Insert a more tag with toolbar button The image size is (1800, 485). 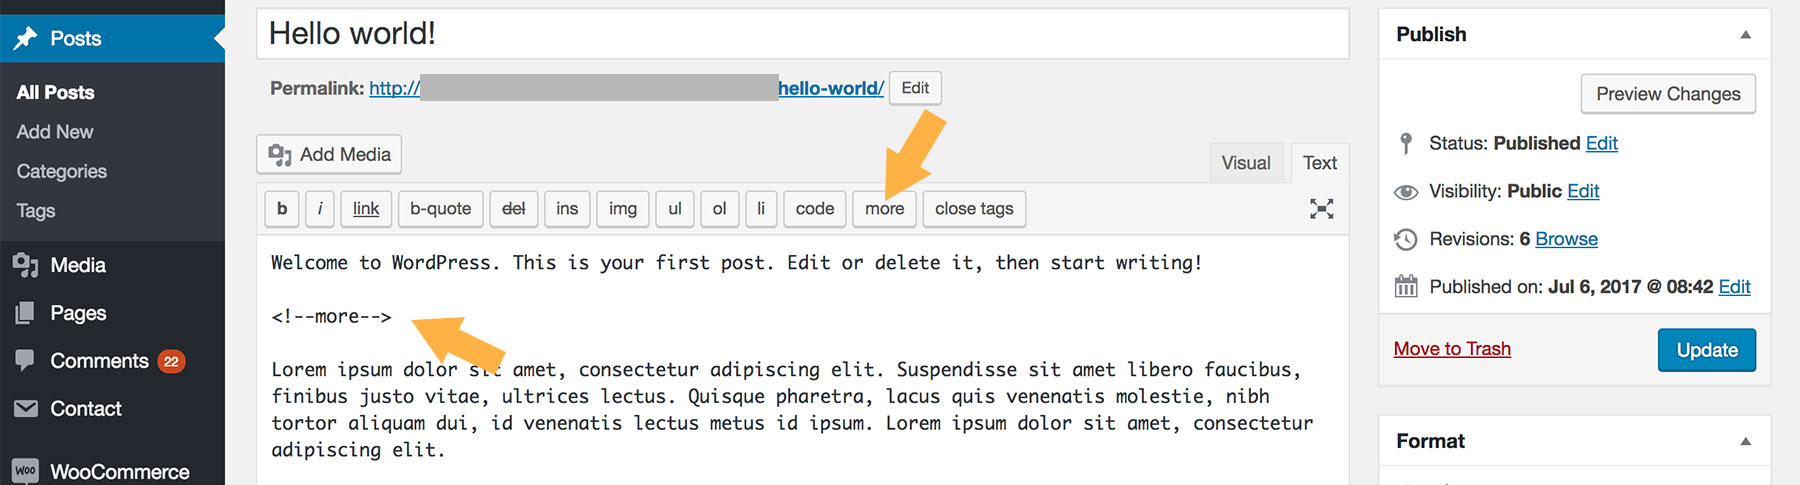(x=884, y=208)
